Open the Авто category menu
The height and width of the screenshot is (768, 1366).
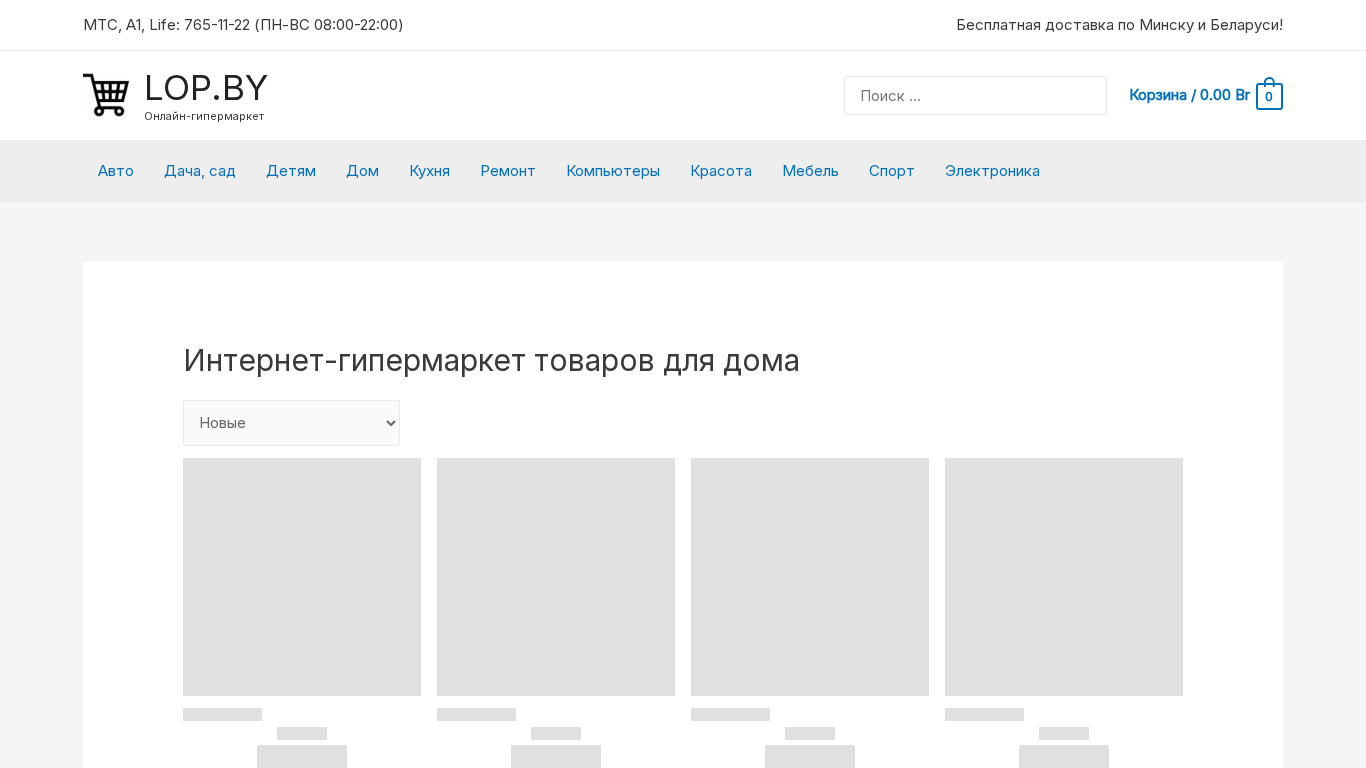tap(116, 171)
